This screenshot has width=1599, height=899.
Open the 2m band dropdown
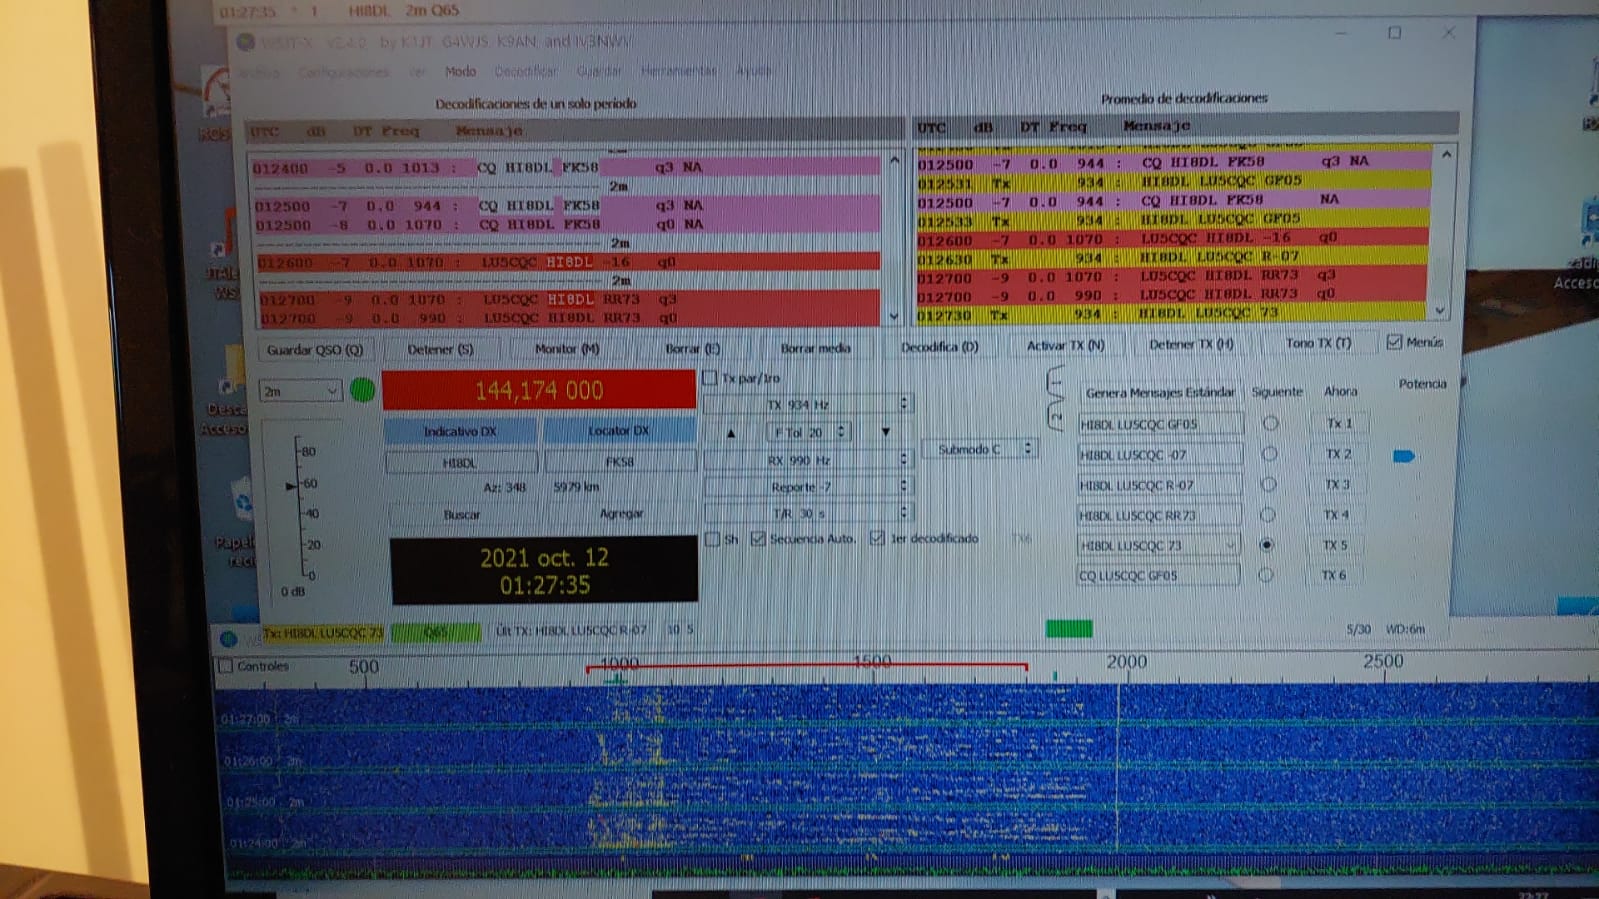click(300, 392)
